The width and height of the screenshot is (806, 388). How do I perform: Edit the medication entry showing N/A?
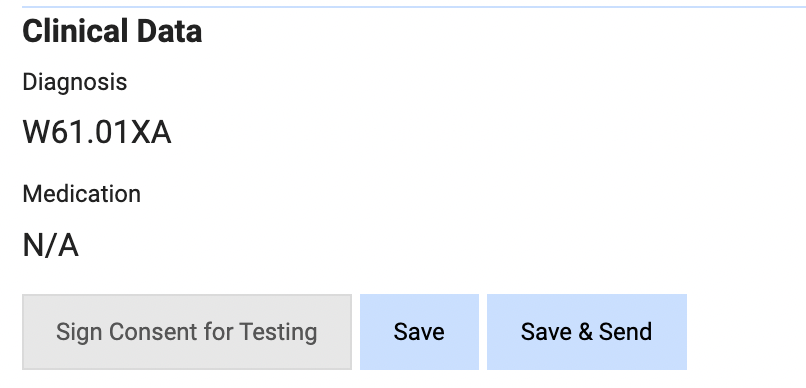(51, 245)
